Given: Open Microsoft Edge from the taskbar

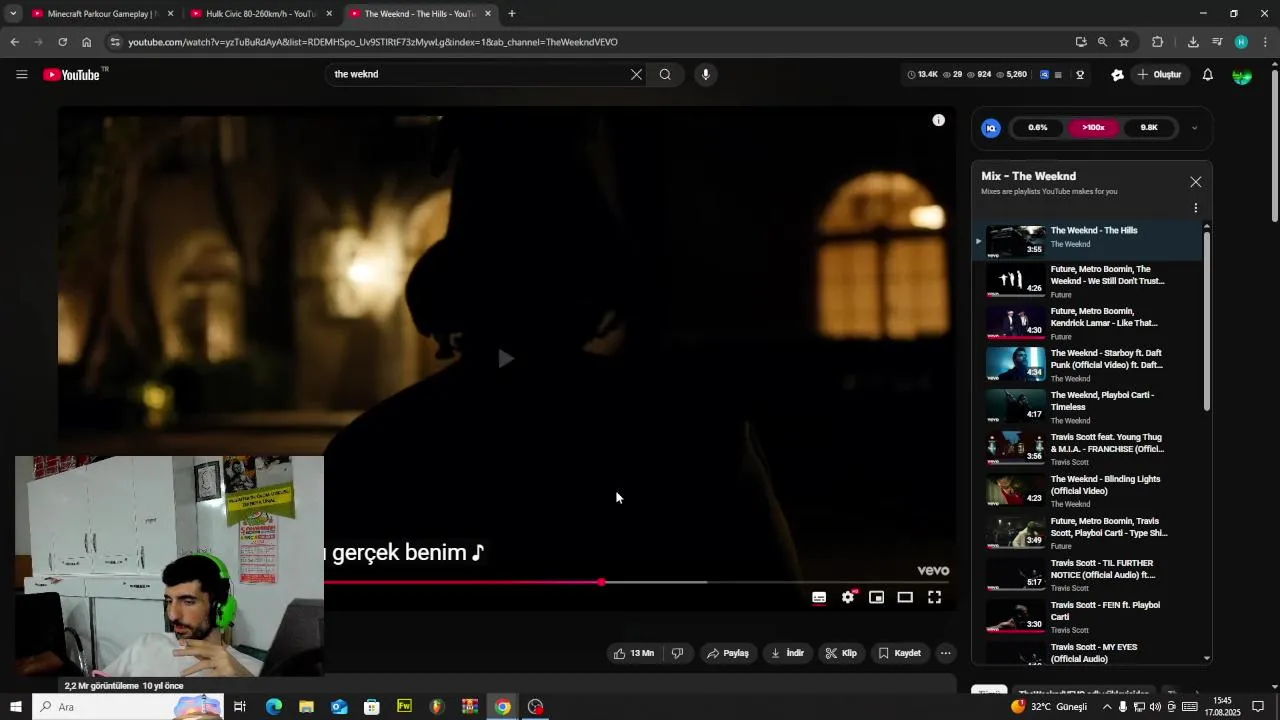Looking at the screenshot, I should [273, 707].
